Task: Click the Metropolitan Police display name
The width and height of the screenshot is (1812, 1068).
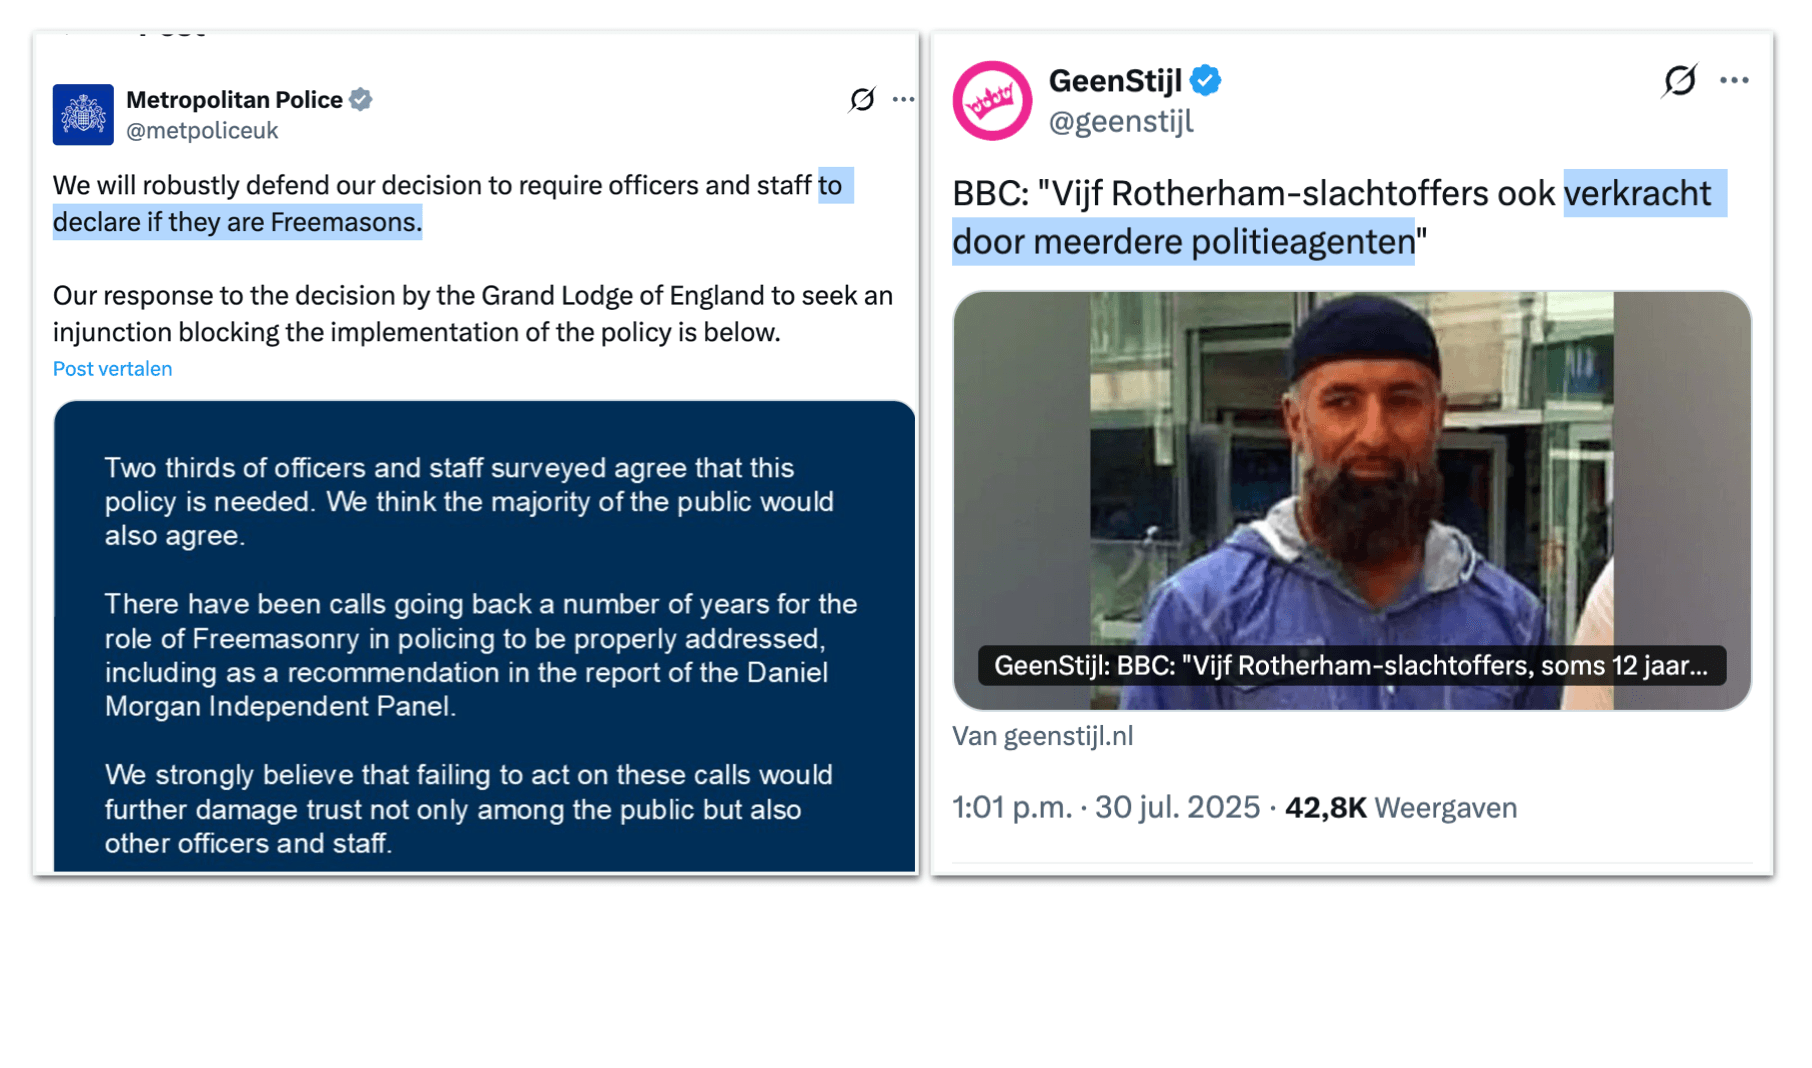Action: (x=234, y=100)
